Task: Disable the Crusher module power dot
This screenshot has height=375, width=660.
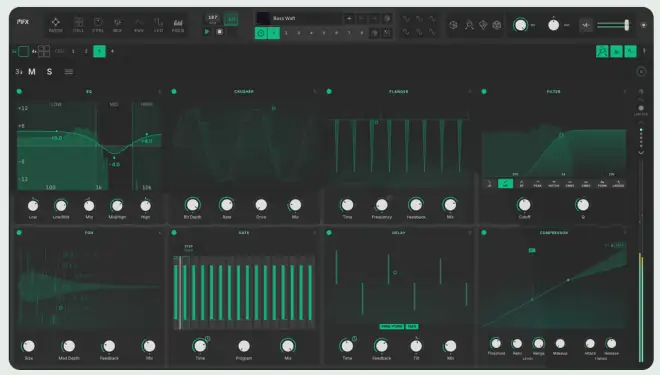Action: click(174, 91)
